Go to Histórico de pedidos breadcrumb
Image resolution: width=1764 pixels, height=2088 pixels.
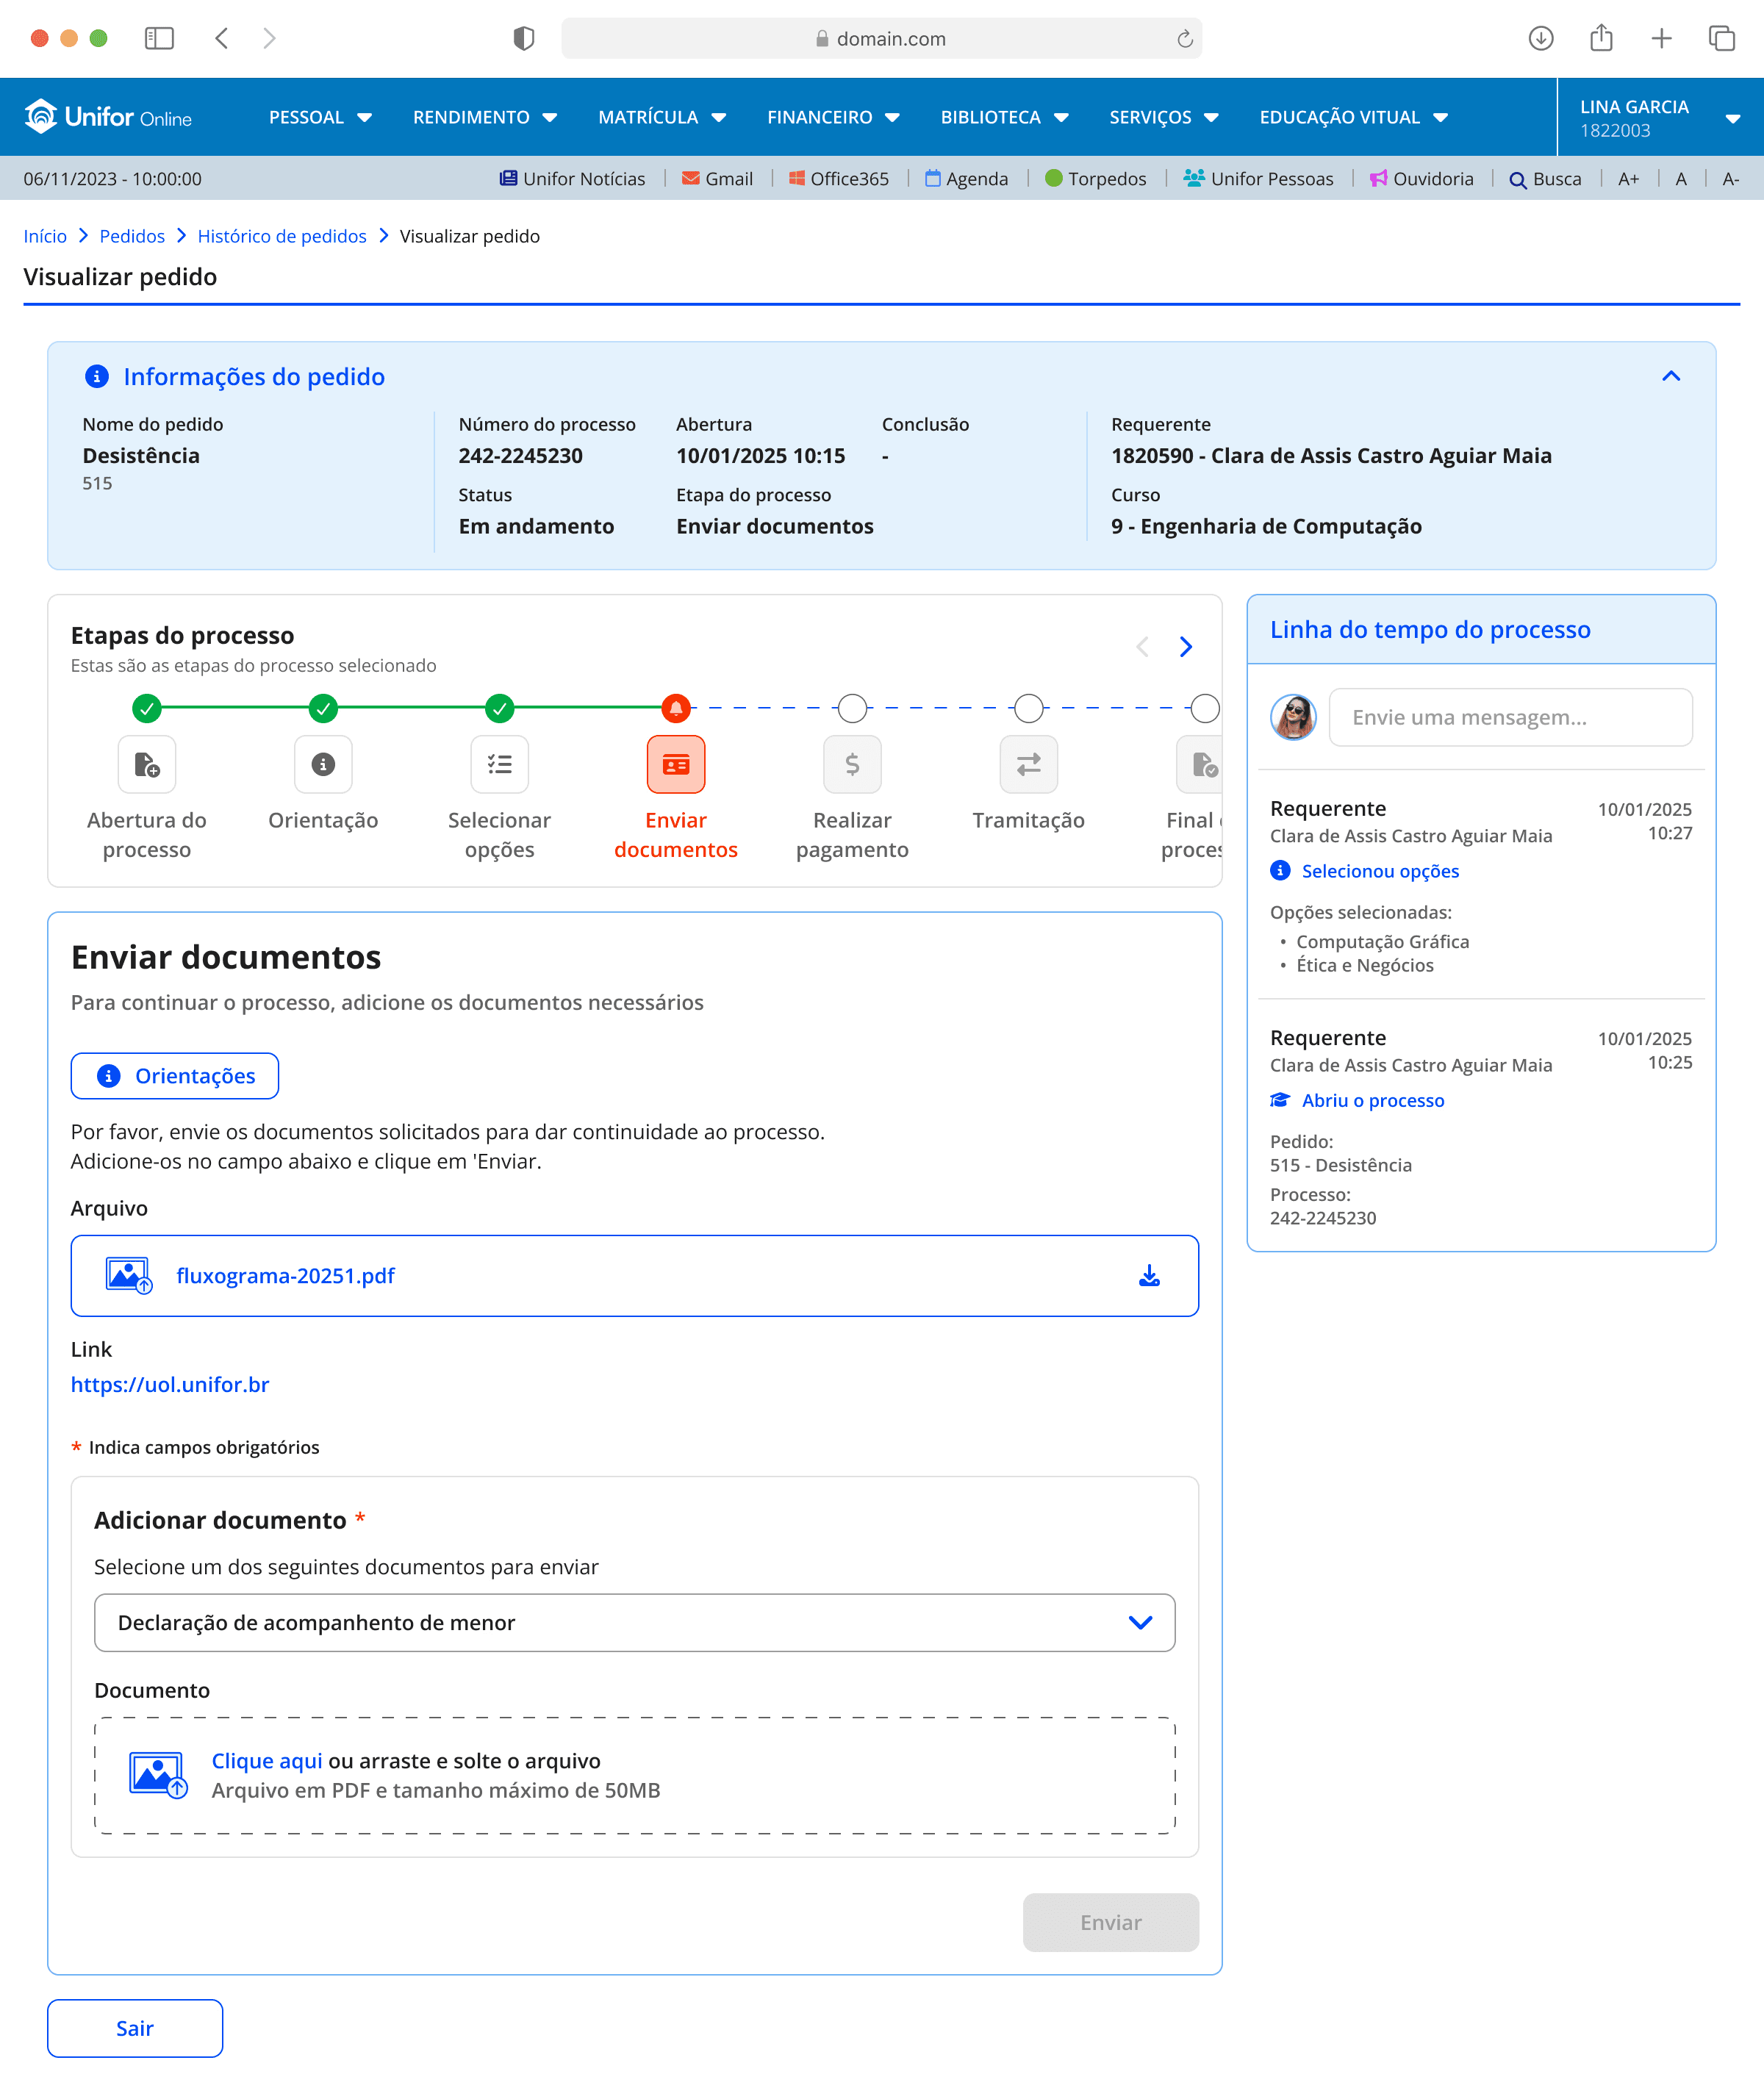point(282,236)
